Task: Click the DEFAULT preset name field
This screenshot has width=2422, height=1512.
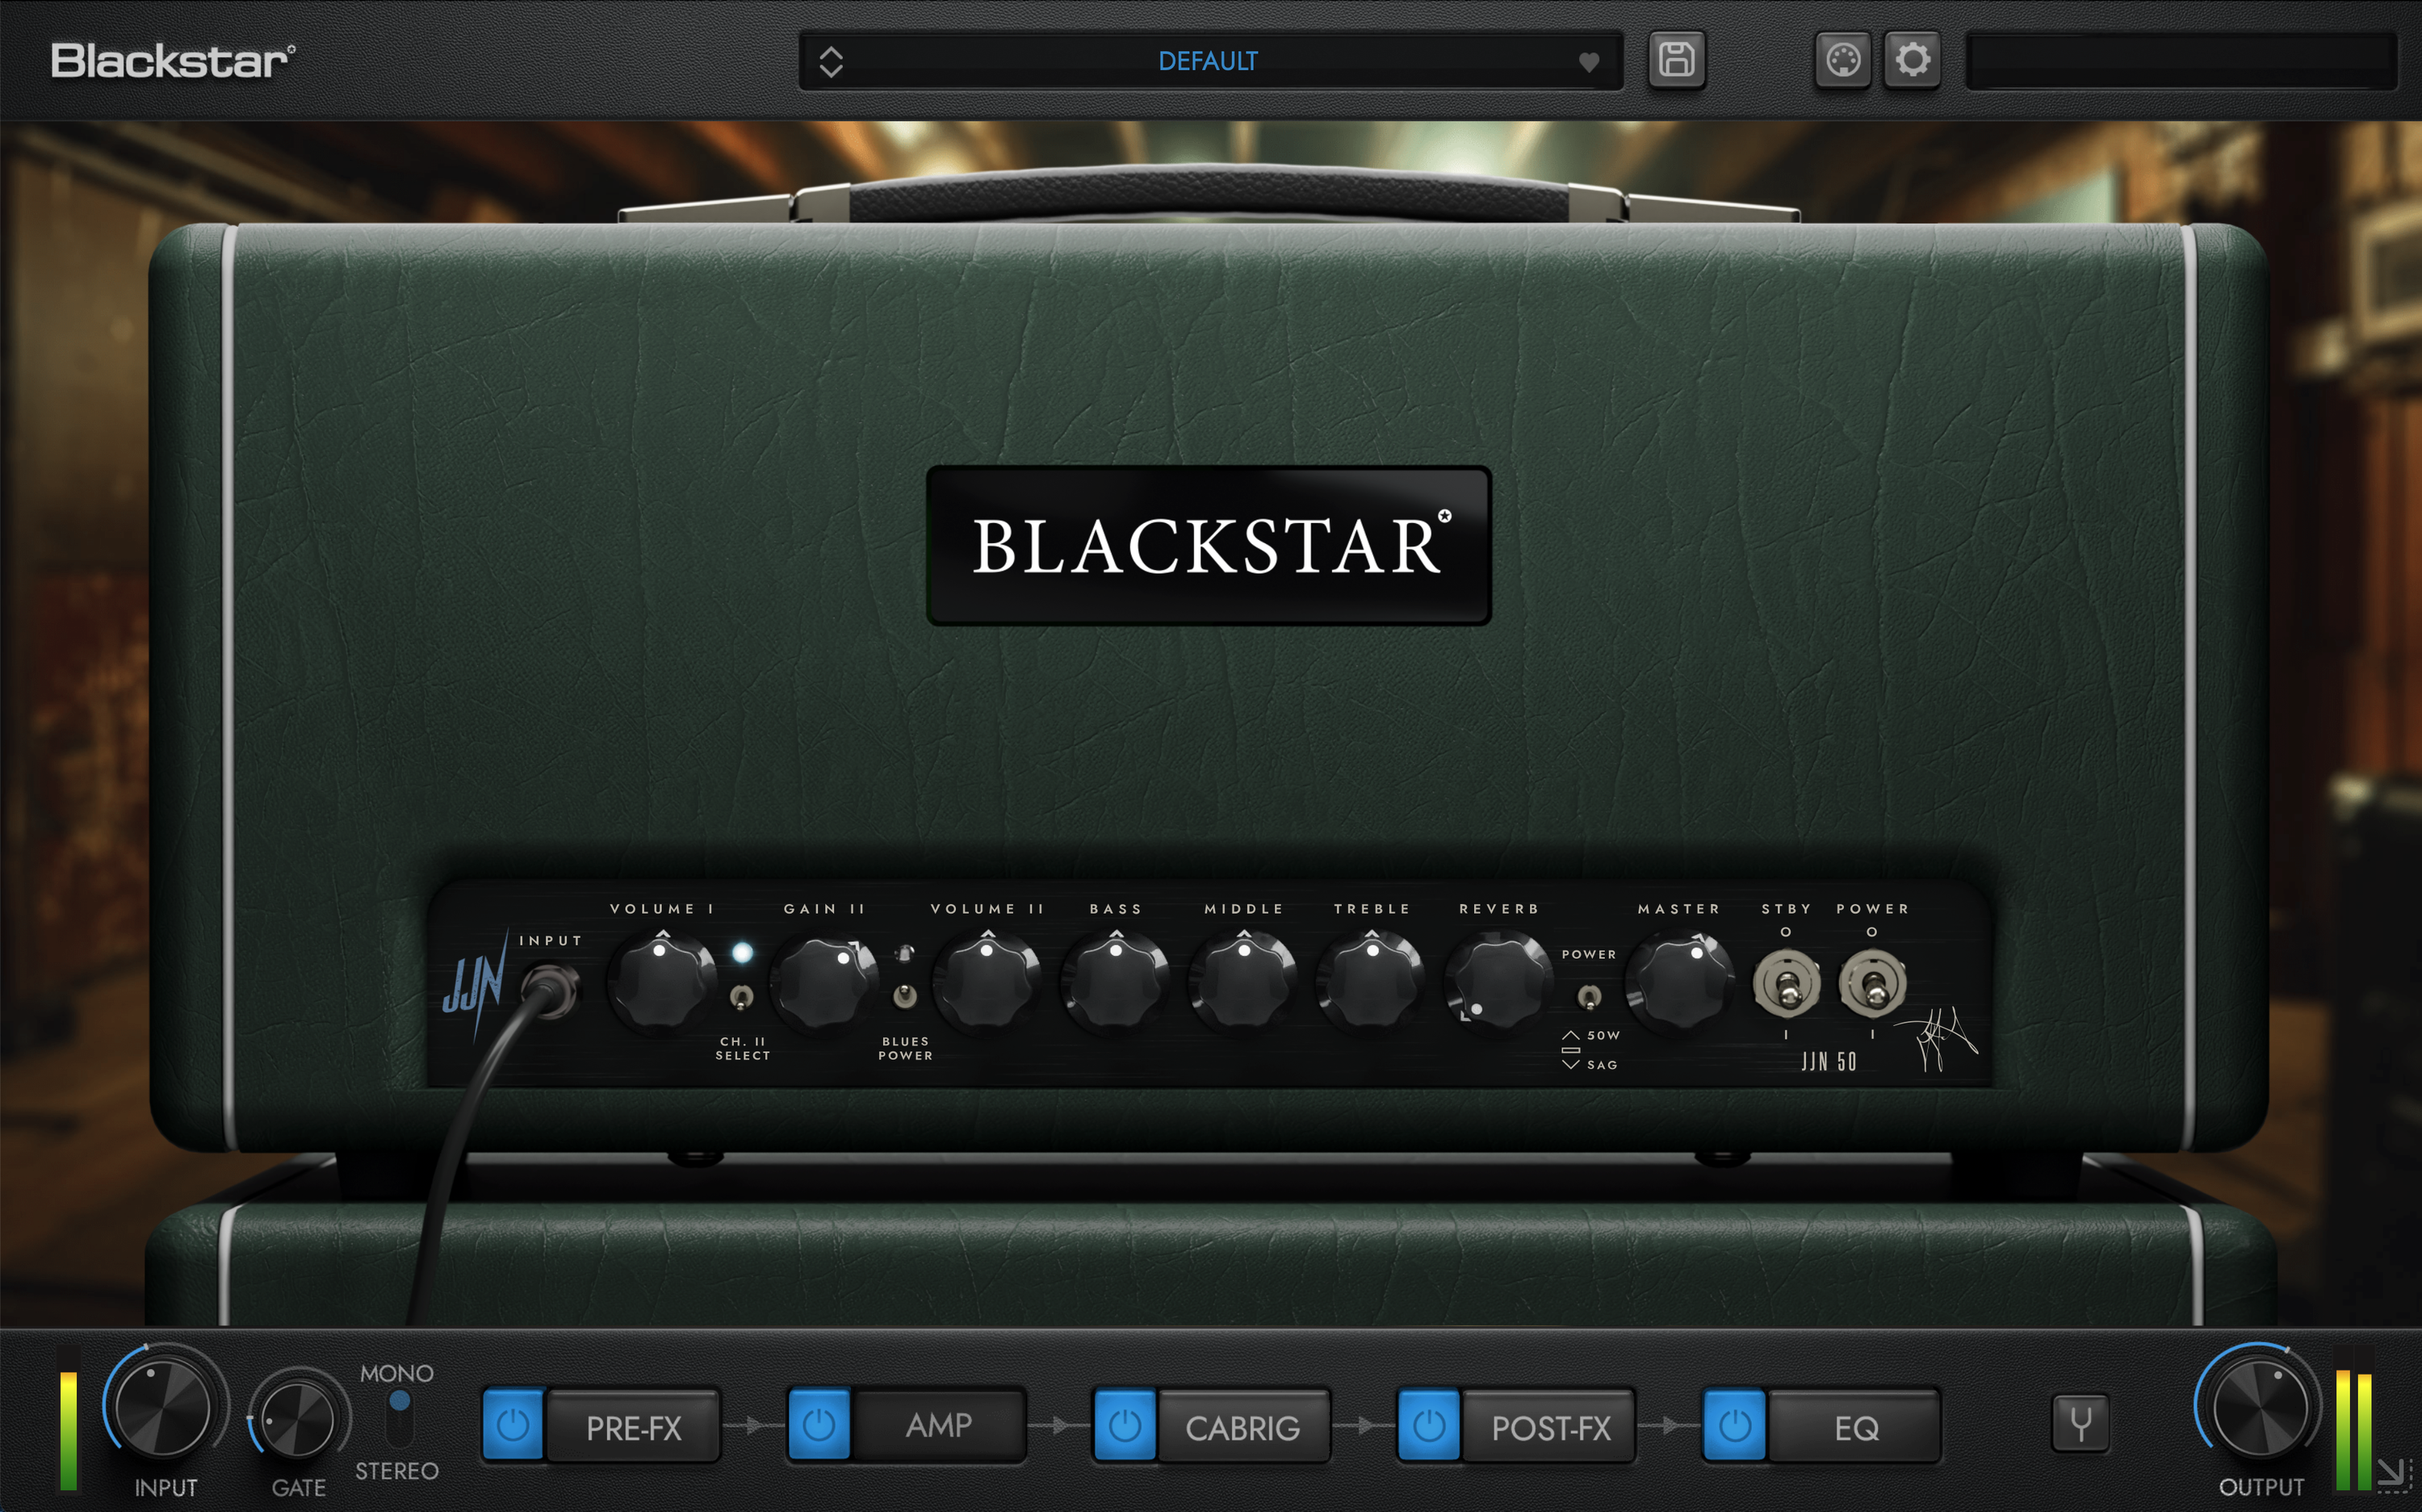Action: click(x=1207, y=61)
